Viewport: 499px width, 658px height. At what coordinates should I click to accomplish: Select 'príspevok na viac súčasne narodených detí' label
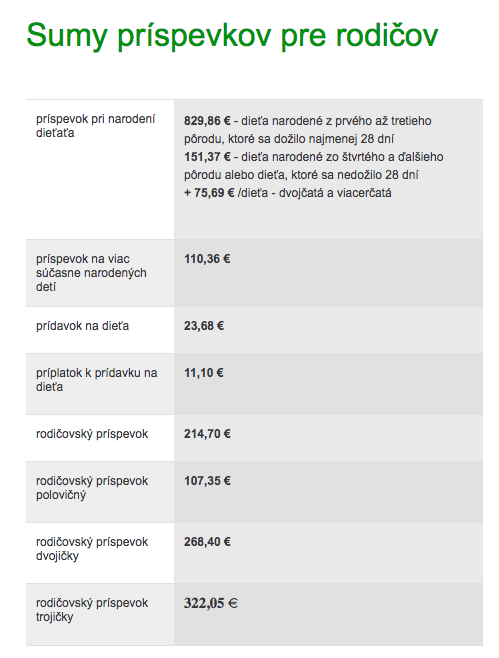pyautogui.click(x=91, y=273)
